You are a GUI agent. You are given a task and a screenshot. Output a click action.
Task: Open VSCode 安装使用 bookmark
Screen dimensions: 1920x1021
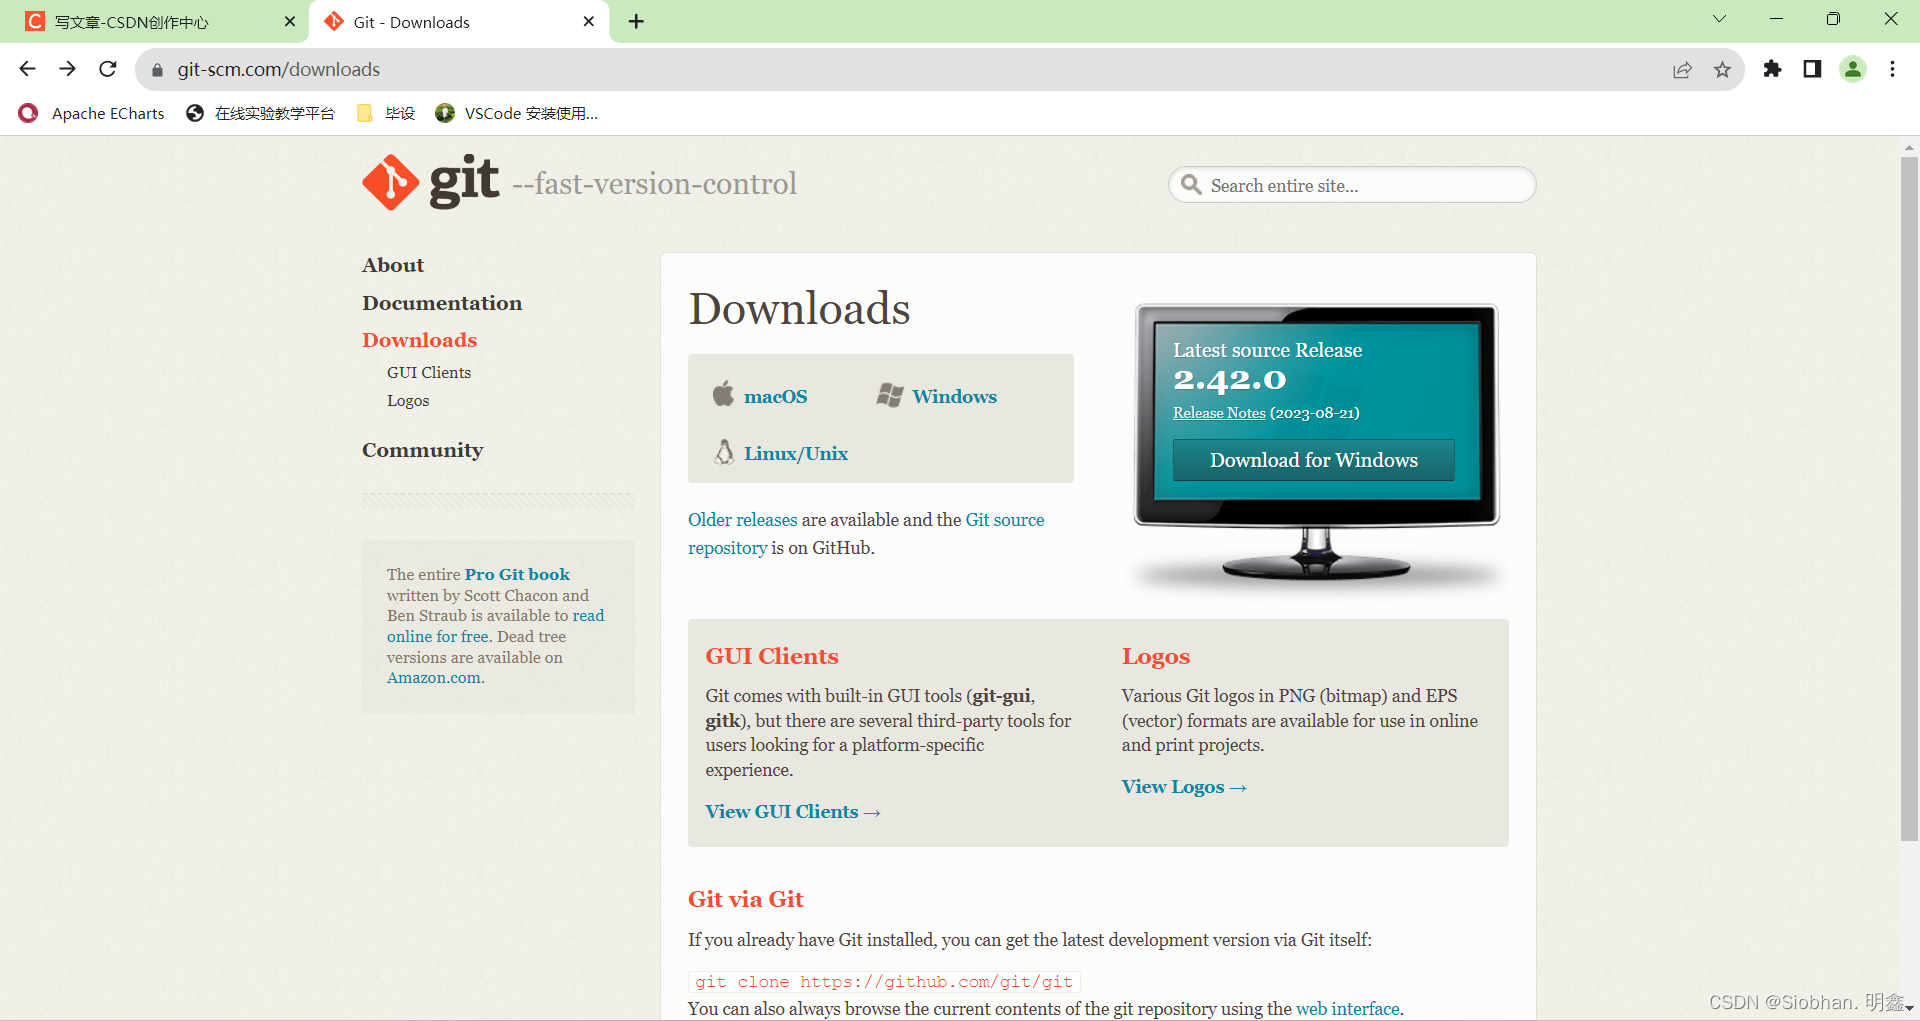pos(517,113)
